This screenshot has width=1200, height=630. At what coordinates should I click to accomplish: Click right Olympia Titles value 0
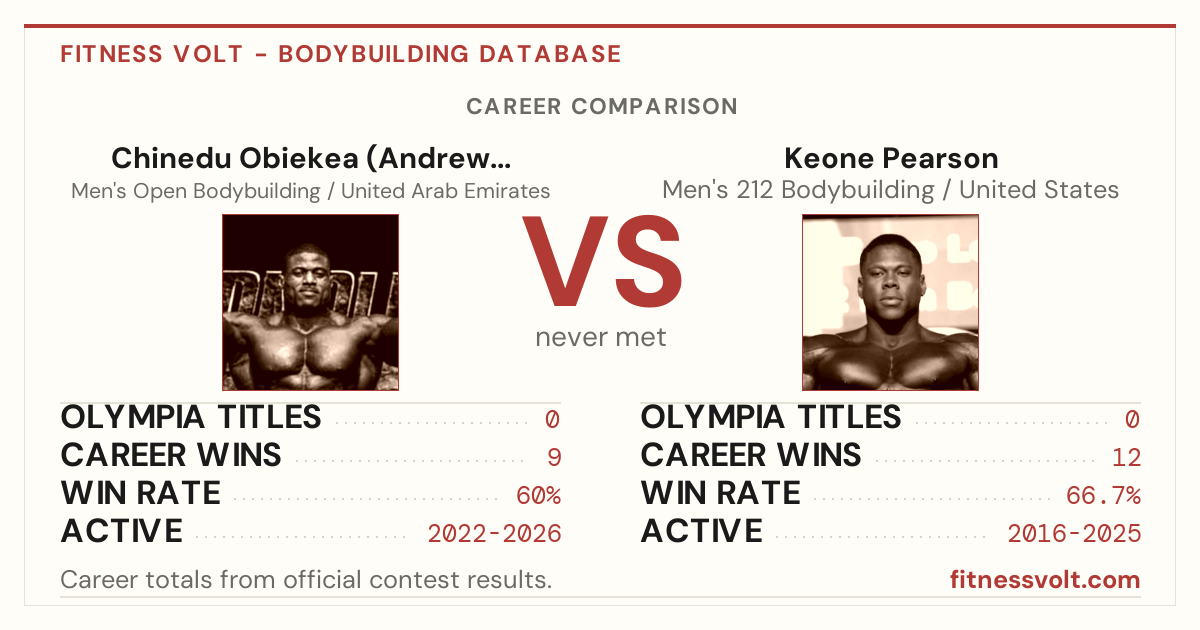click(x=1133, y=420)
